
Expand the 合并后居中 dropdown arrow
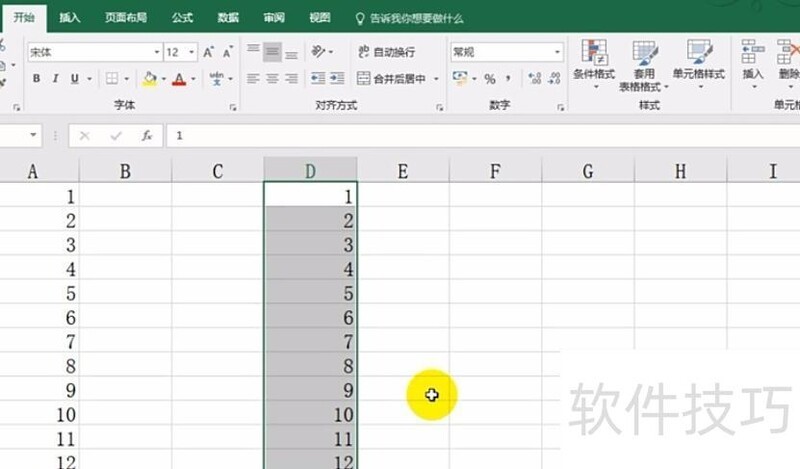436,79
